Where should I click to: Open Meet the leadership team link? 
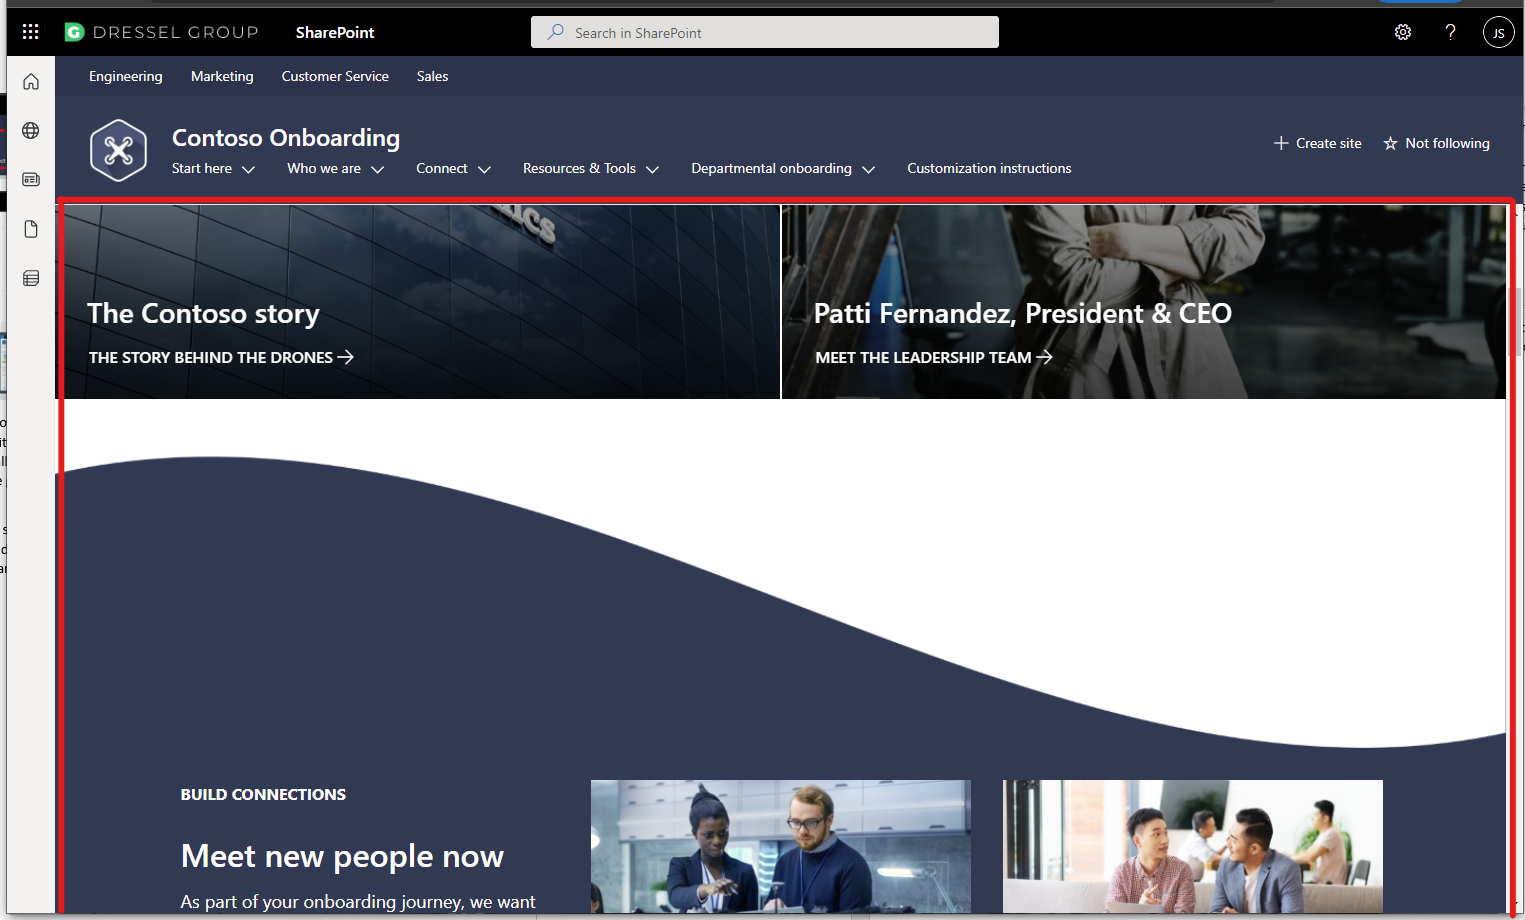934,357
